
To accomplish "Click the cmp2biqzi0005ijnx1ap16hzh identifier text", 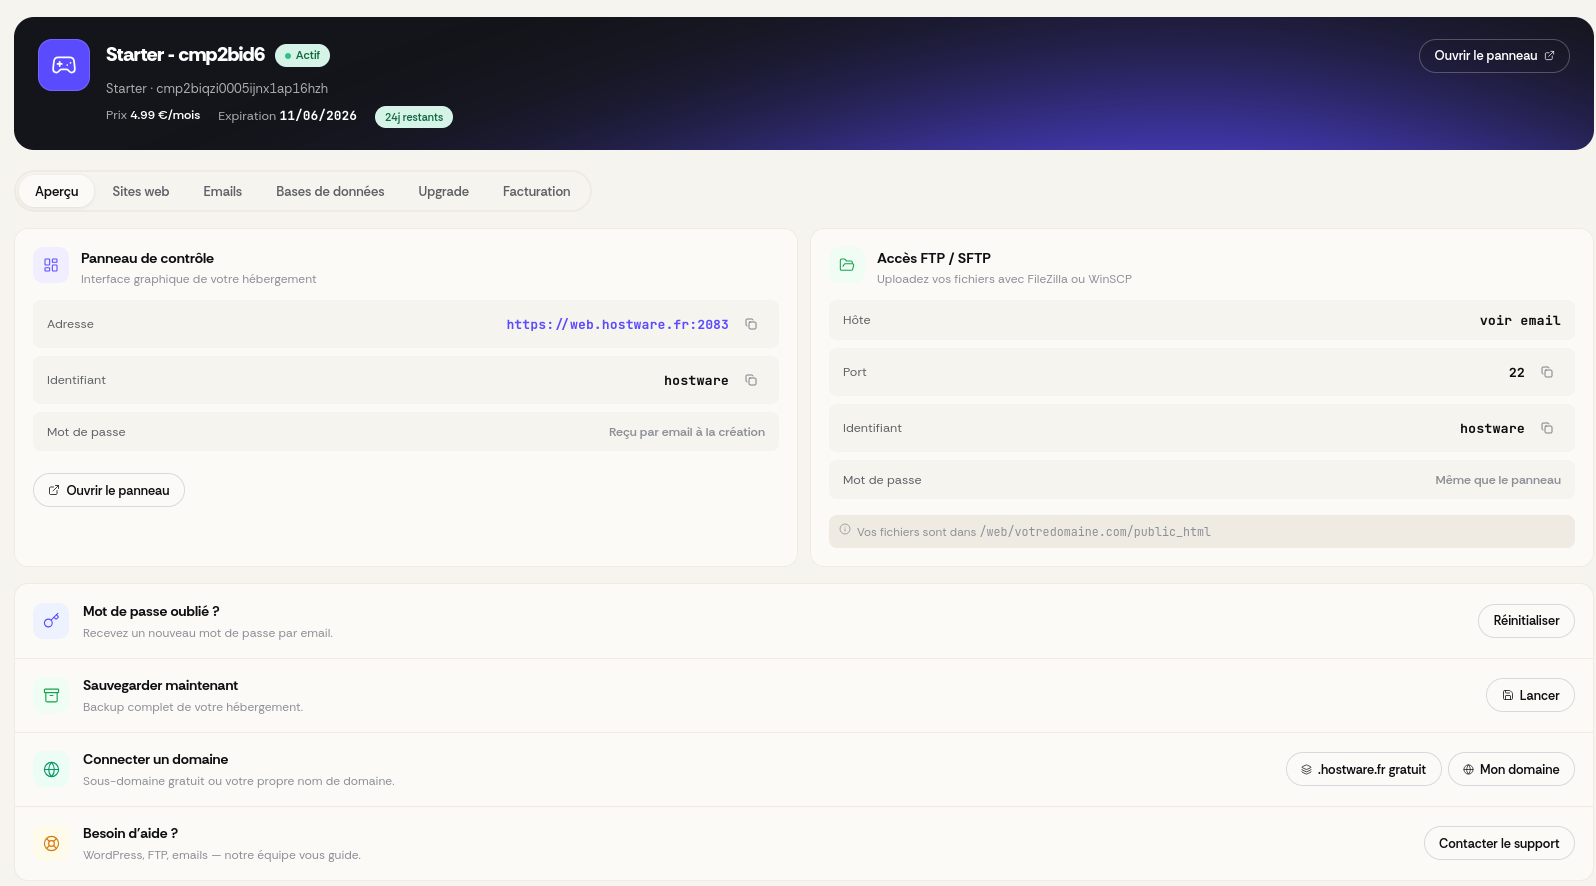I will click(x=242, y=88).
